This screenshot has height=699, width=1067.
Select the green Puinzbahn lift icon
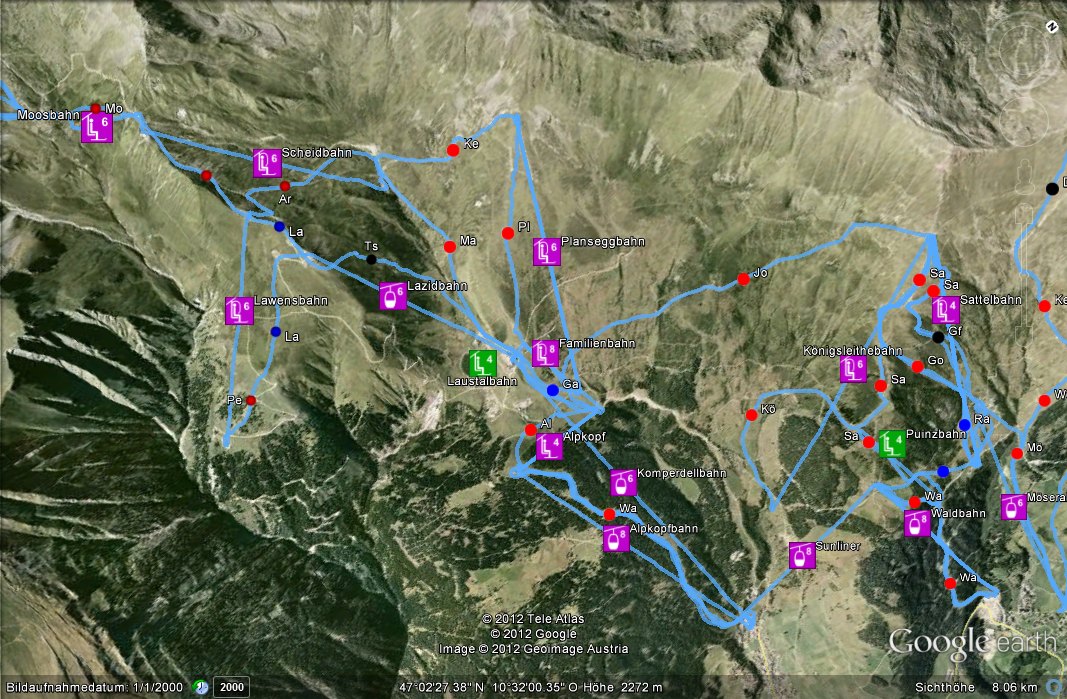click(x=891, y=444)
